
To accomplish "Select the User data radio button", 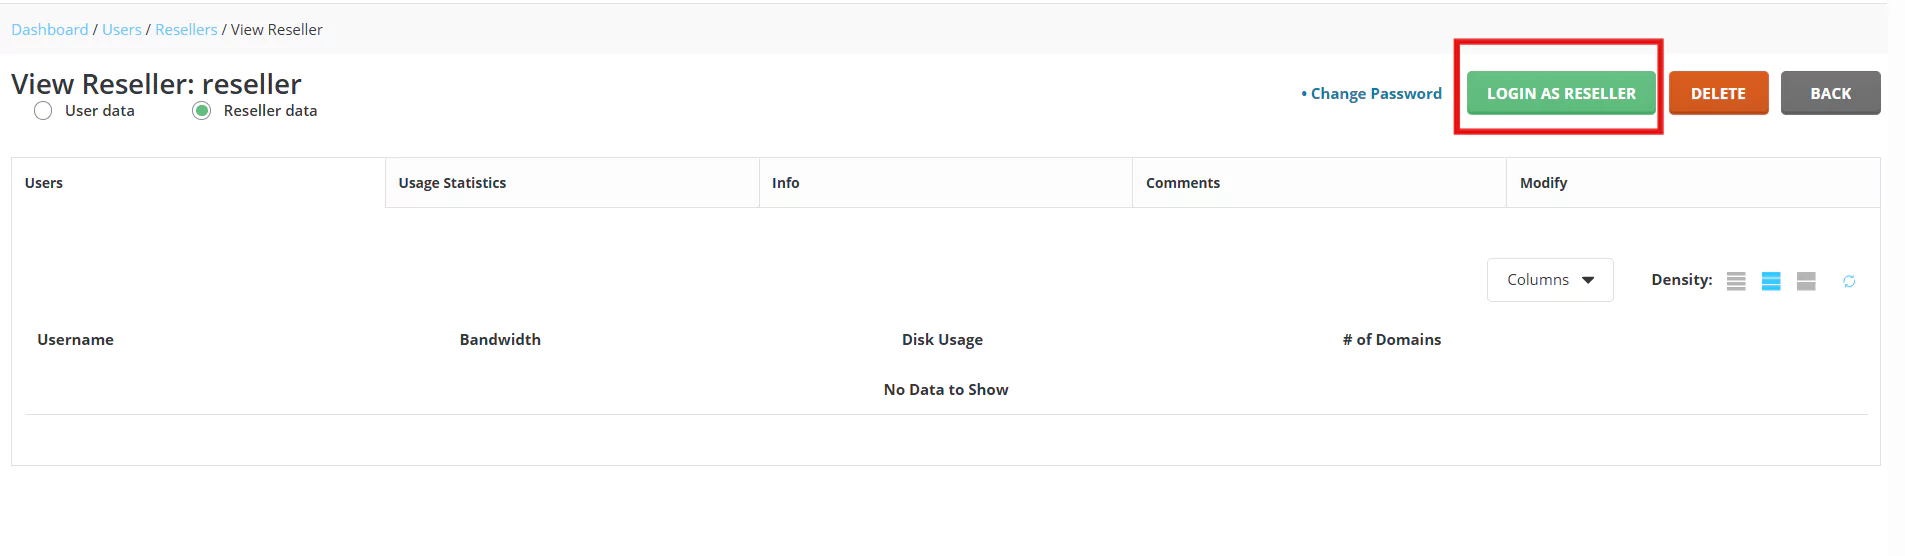I will tap(43, 111).
